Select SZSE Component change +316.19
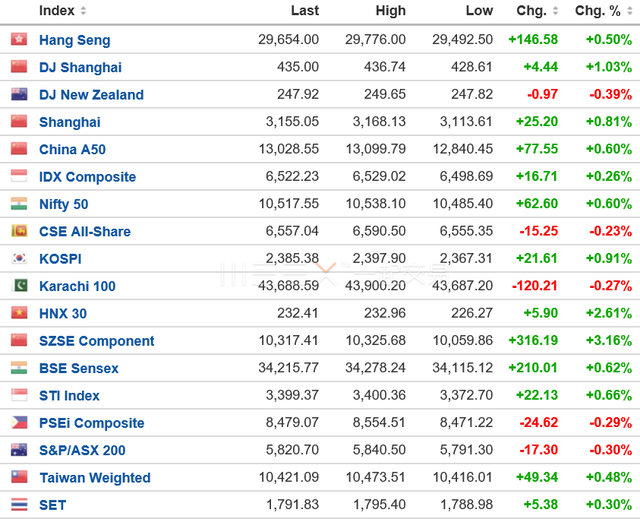This screenshot has height=519, width=640. pos(533,340)
